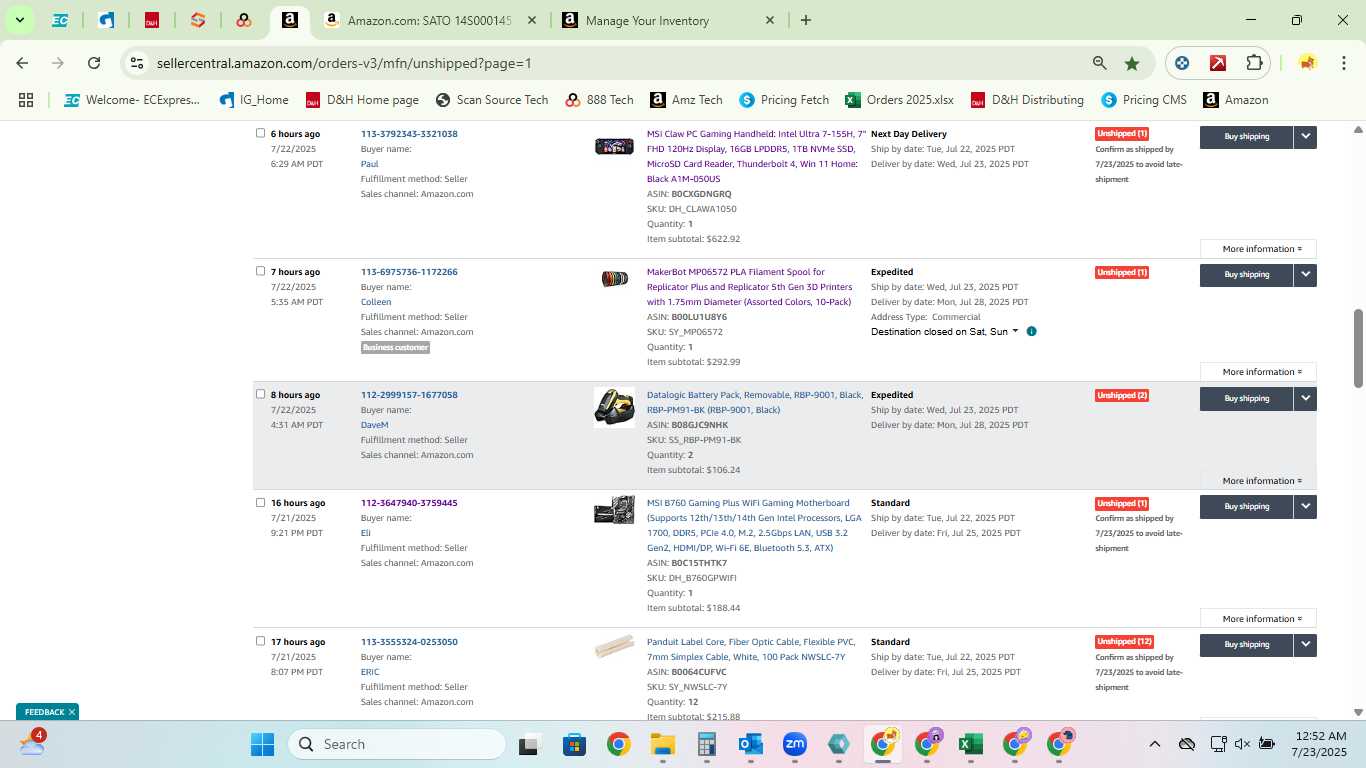Open Outlook from the taskbar
The height and width of the screenshot is (768, 1366).
(x=750, y=744)
